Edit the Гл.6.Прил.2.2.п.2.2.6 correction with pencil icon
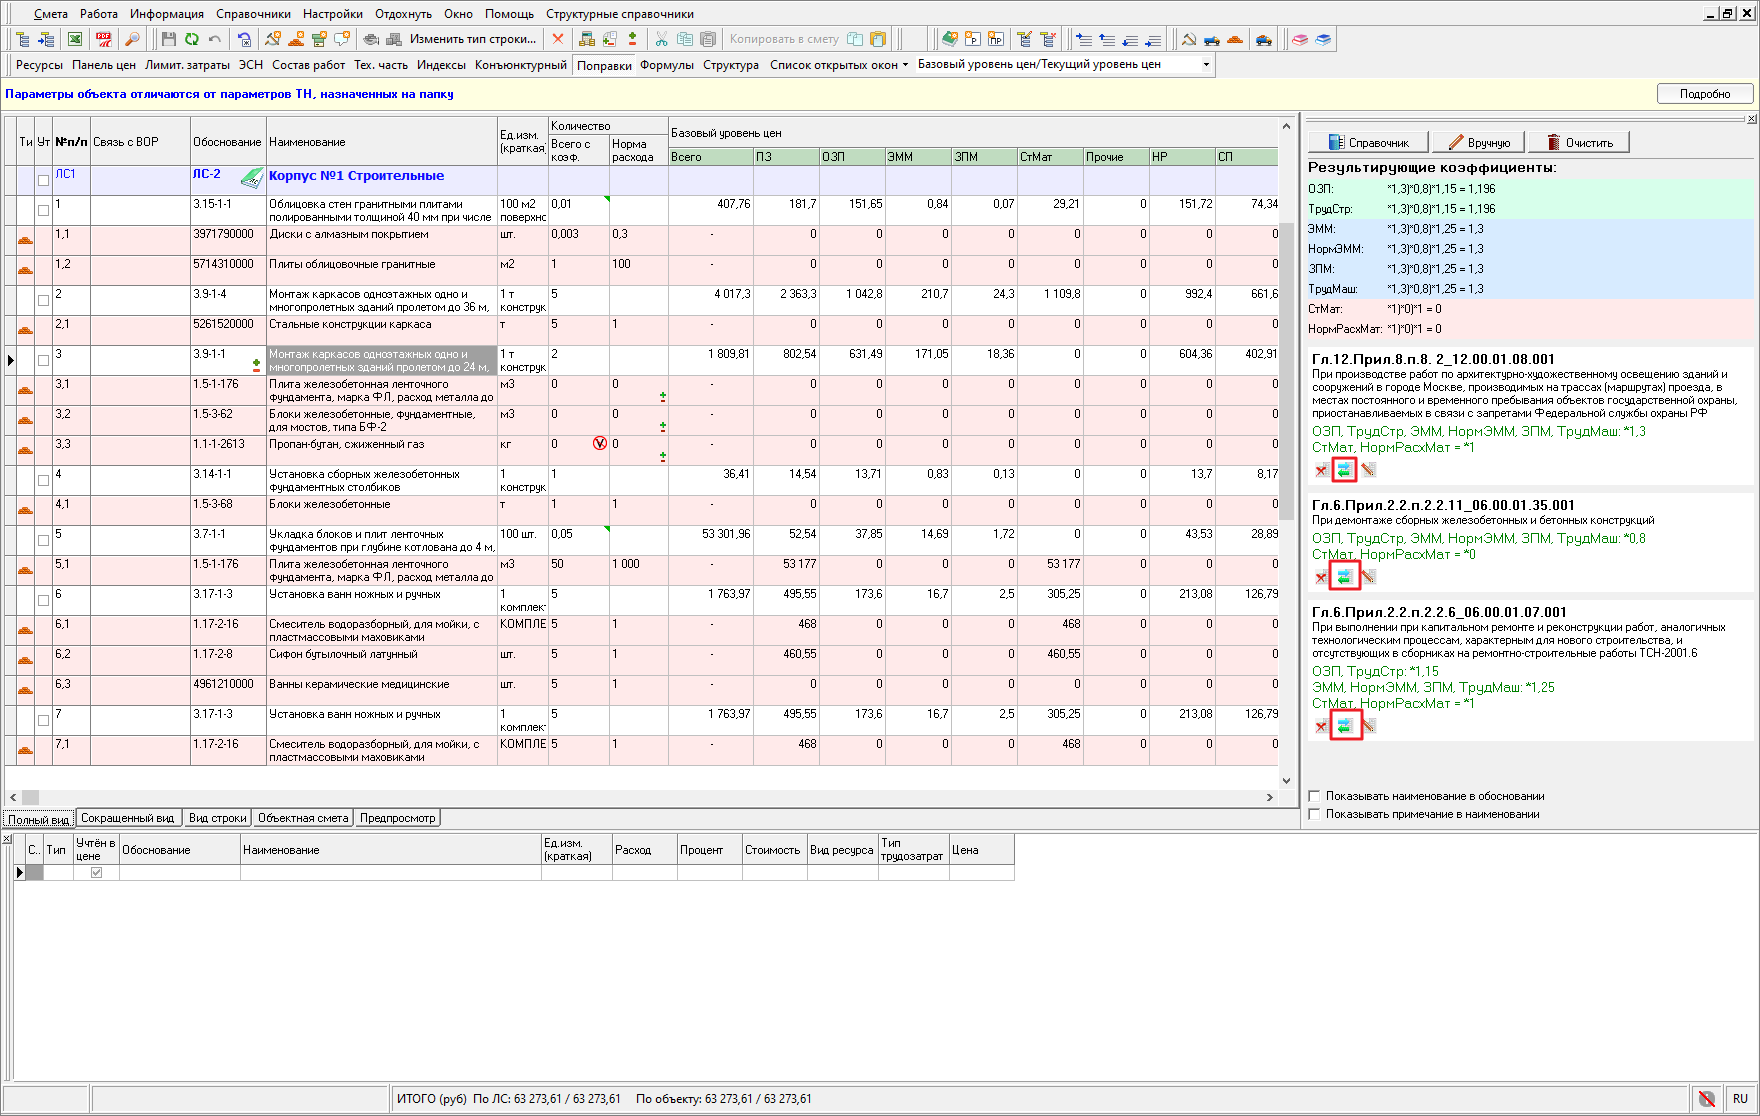1760x1116 pixels. click(1368, 726)
